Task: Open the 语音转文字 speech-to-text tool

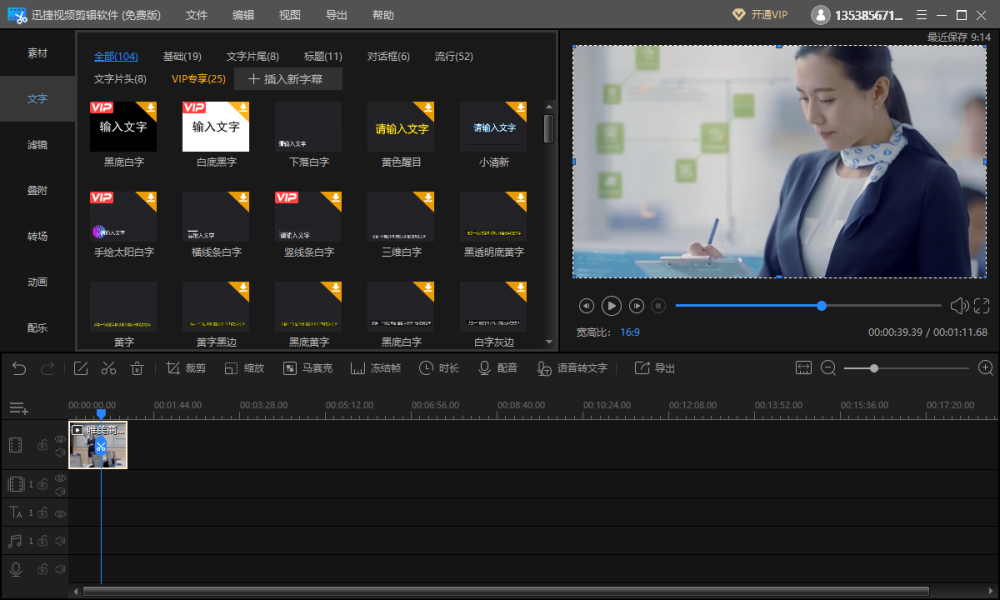Action: (572, 368)
